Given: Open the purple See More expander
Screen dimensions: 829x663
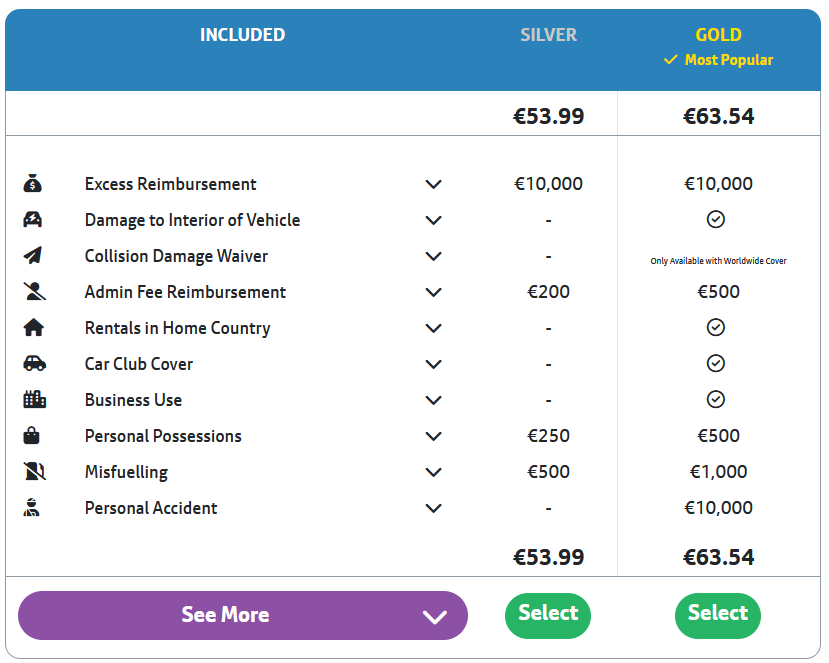Looking at the screenshot, I should 243,615.
